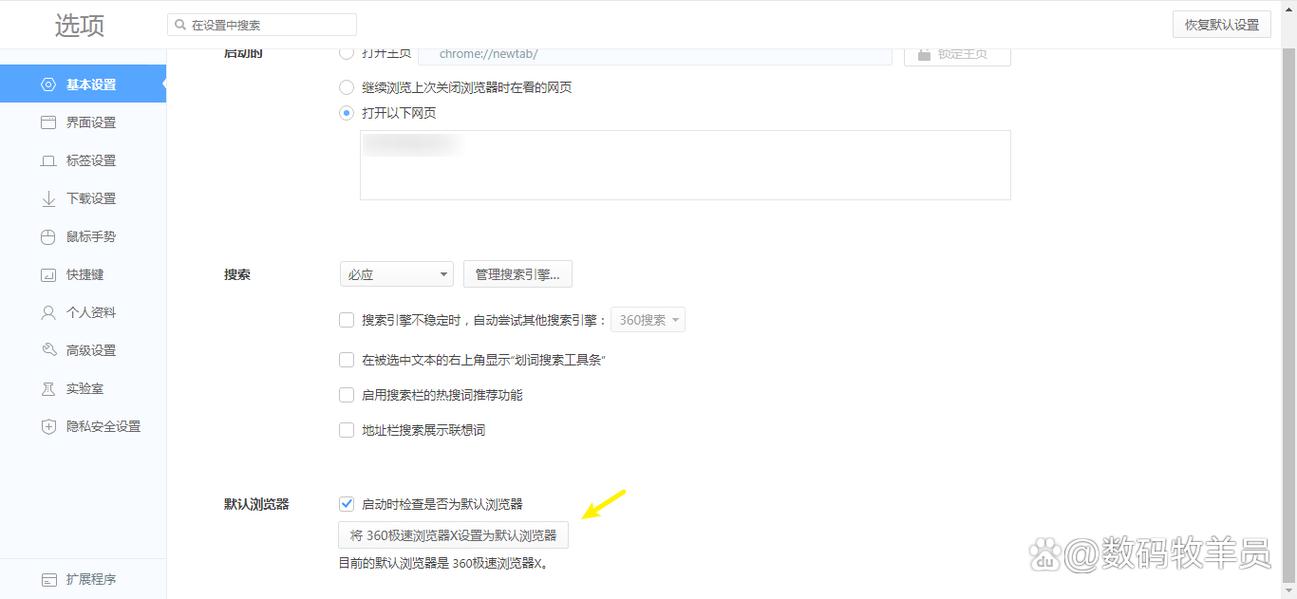Open the 必应 search engine dropdown
This screenshot has height=599, width=1297.
[x=396, y=272]
